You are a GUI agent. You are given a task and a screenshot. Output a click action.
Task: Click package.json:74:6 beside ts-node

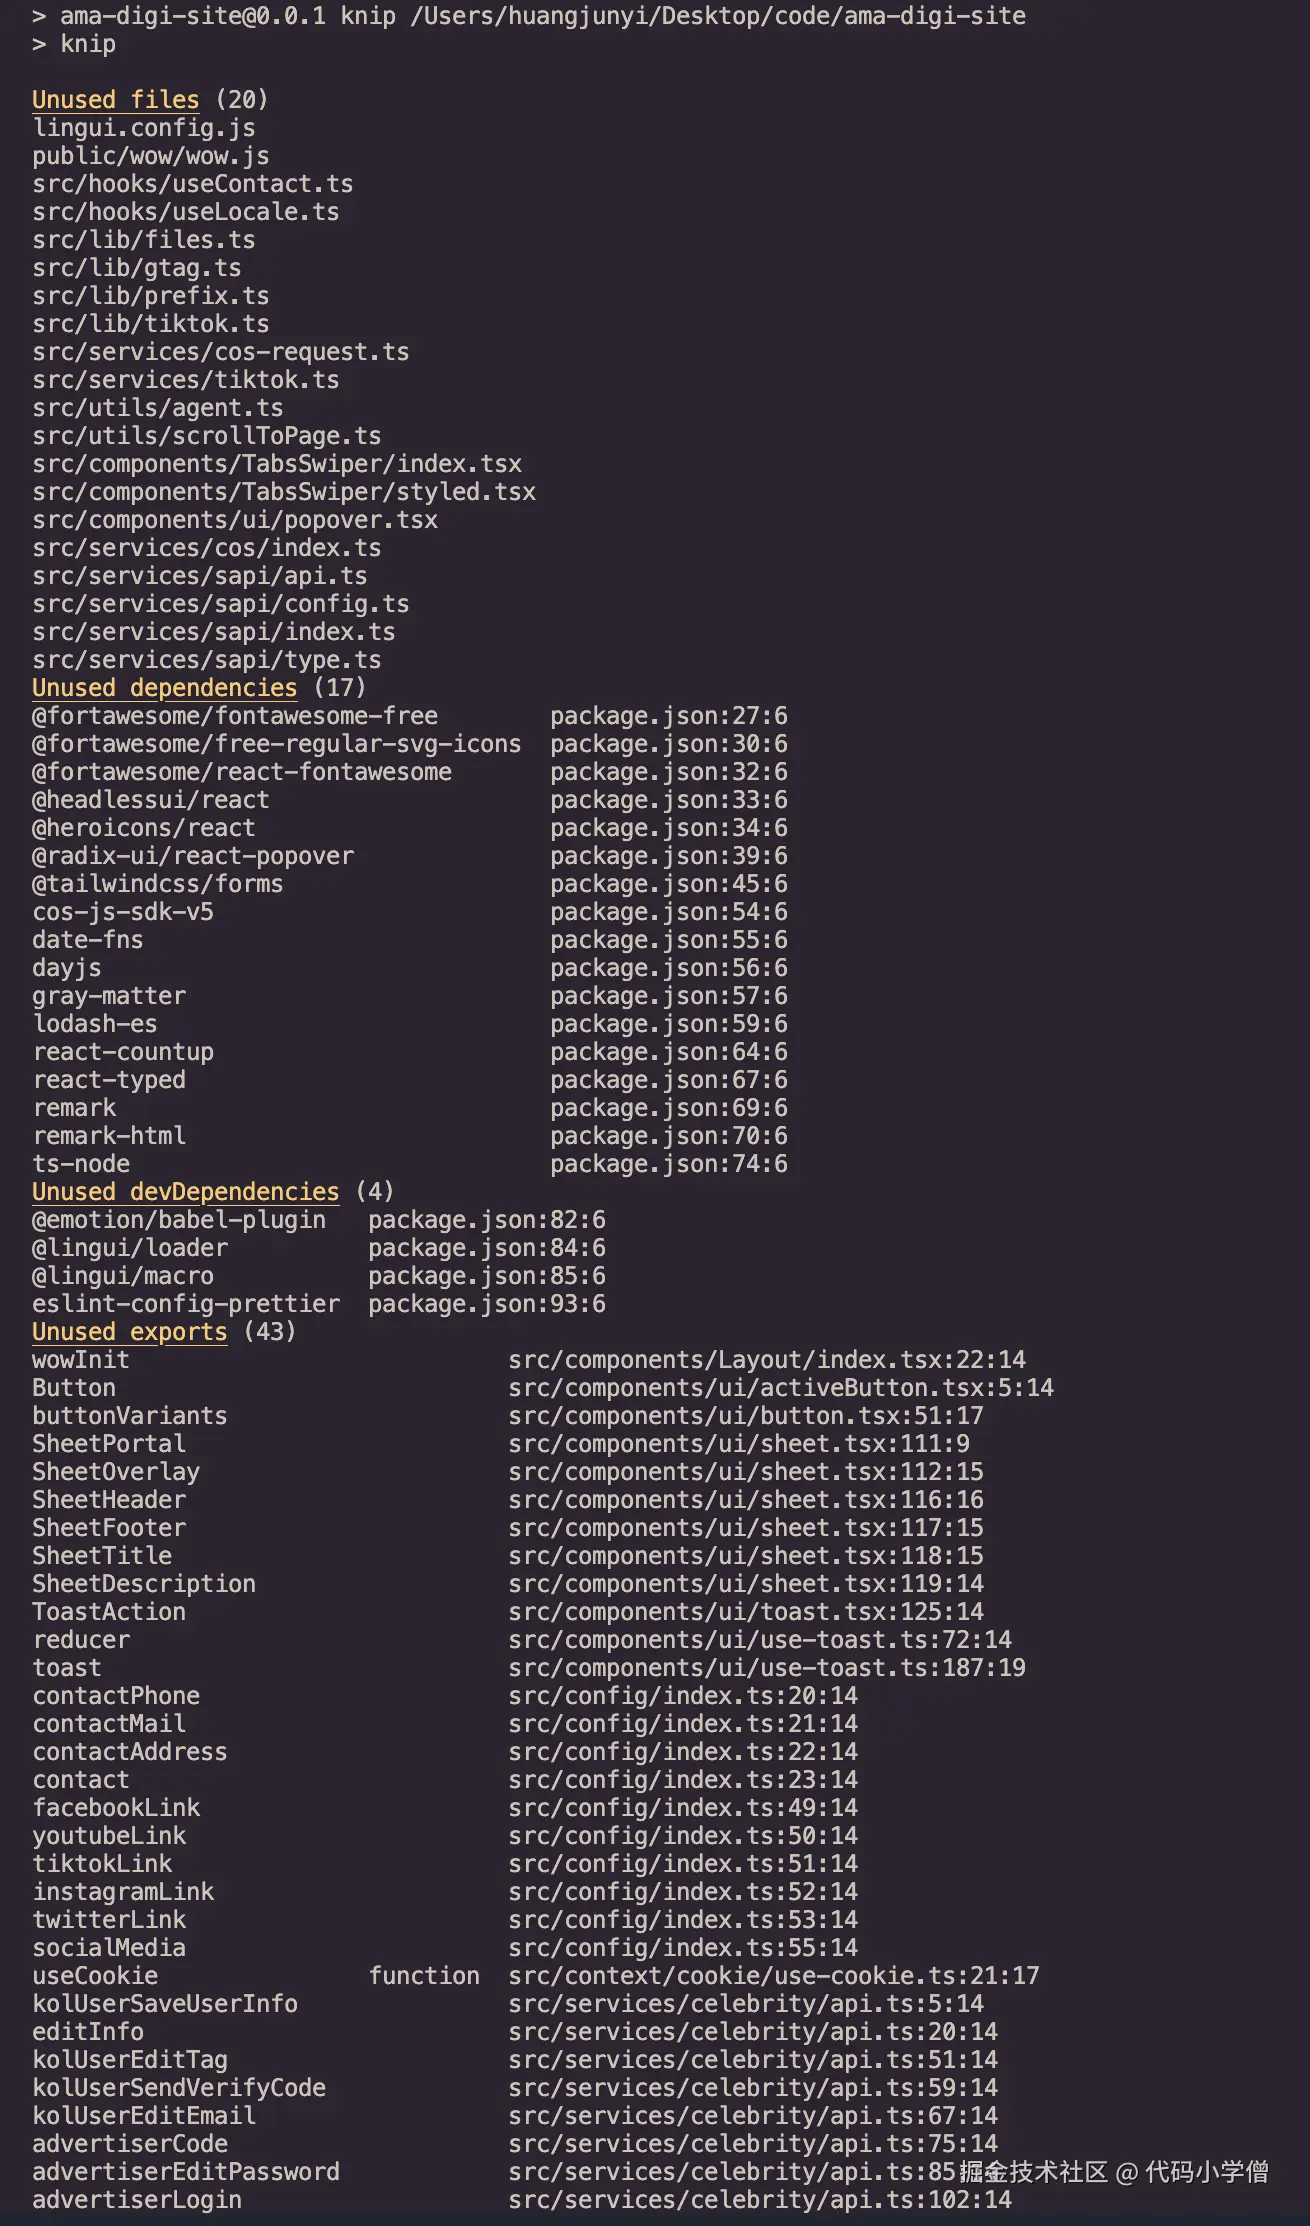pyautogui.click(x=668, y=1164)
